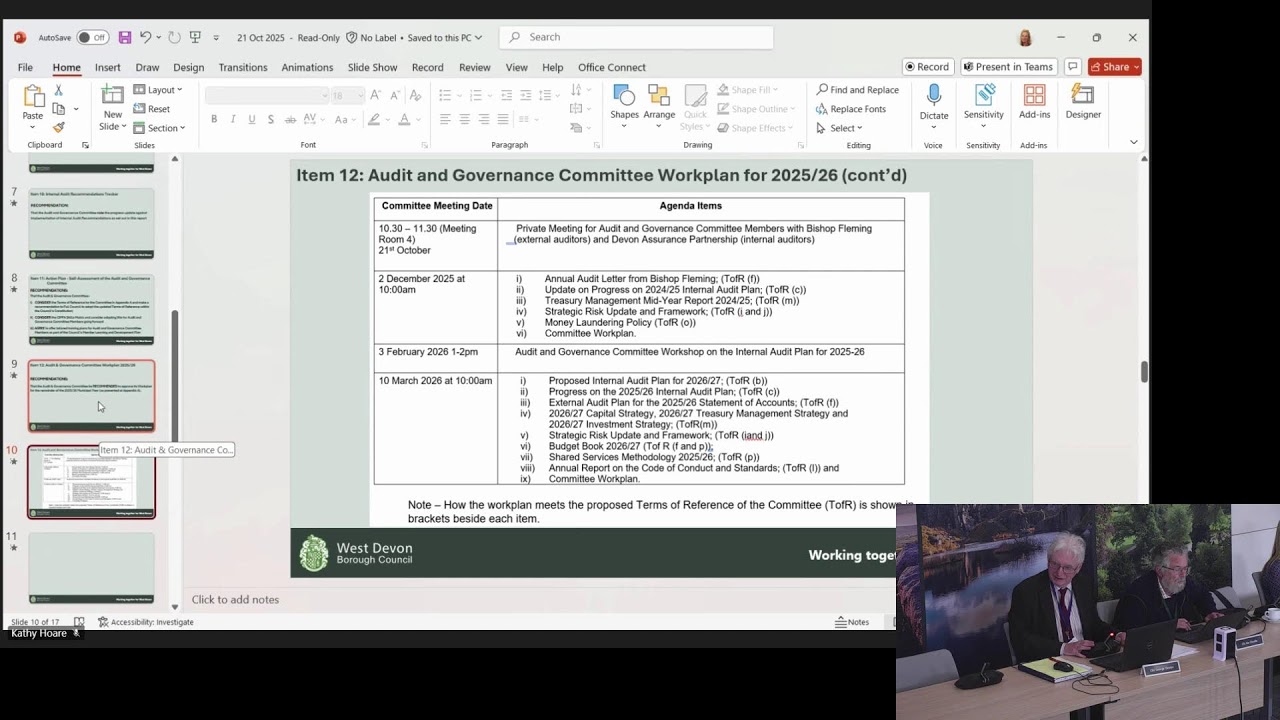The image size is (1280, 720).
Task: Click the Align Left icon
Action: tap(445, 119)
